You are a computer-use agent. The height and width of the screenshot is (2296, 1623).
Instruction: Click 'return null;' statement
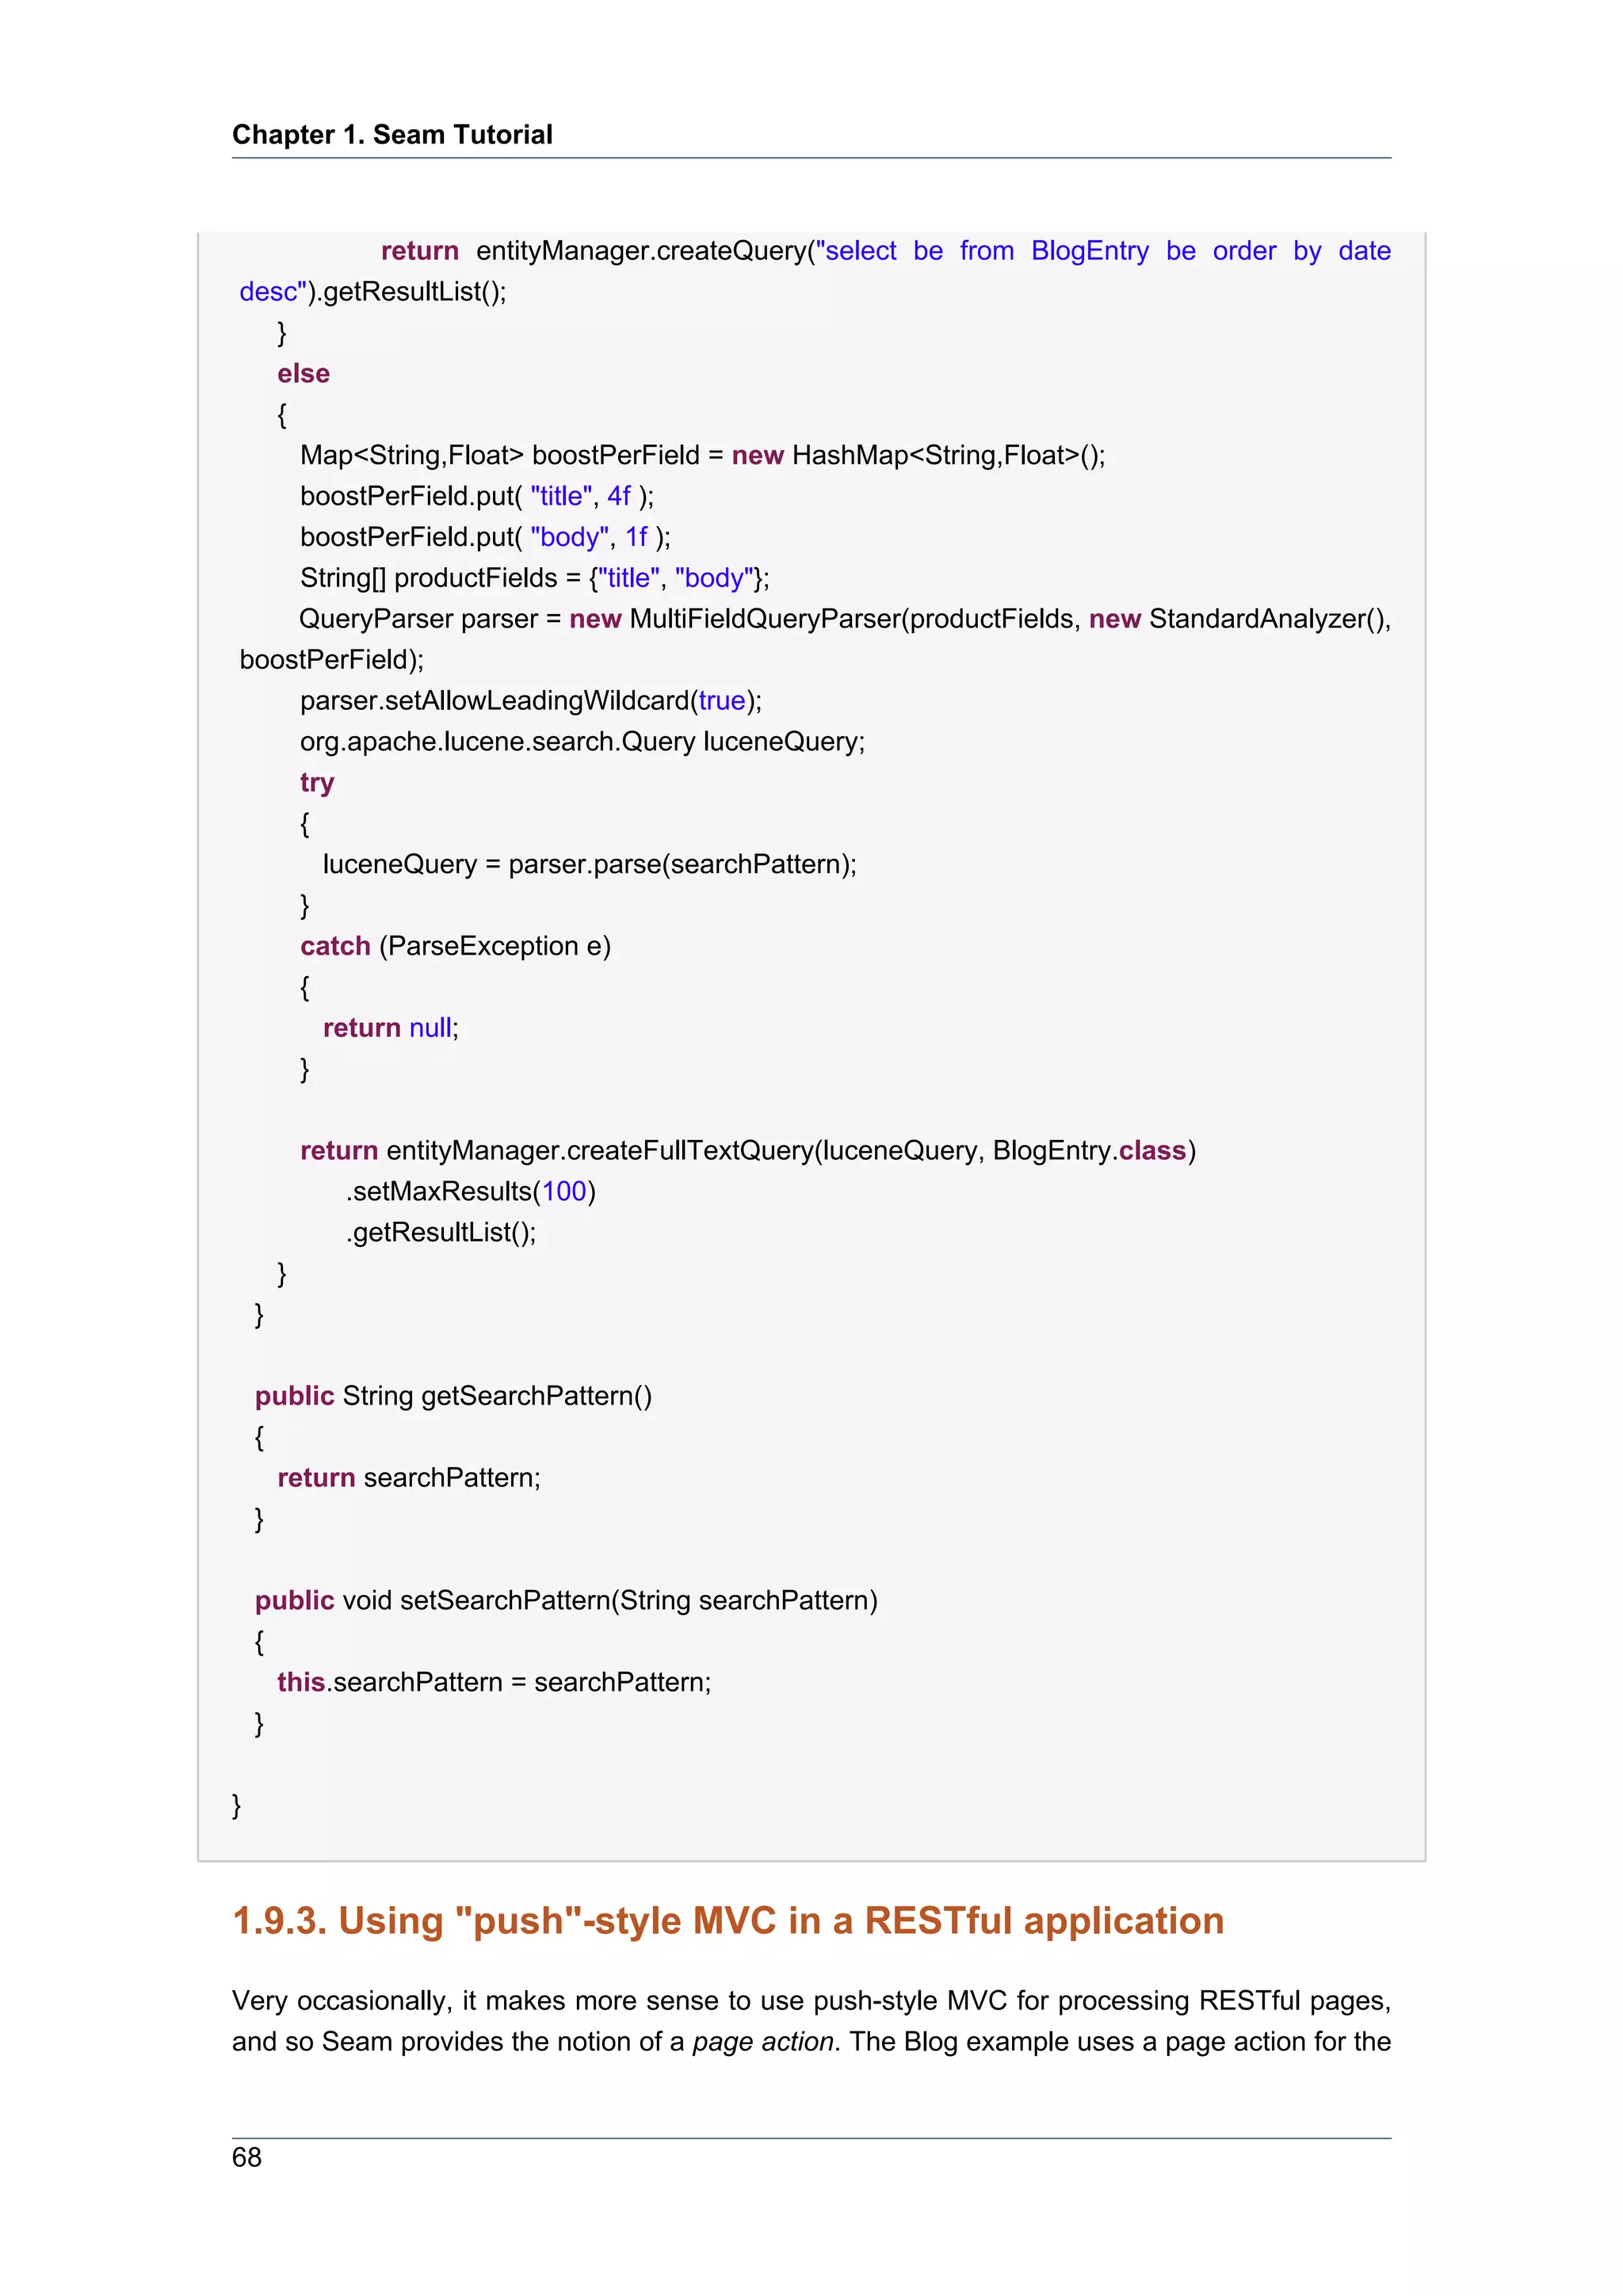point(390,1028)
